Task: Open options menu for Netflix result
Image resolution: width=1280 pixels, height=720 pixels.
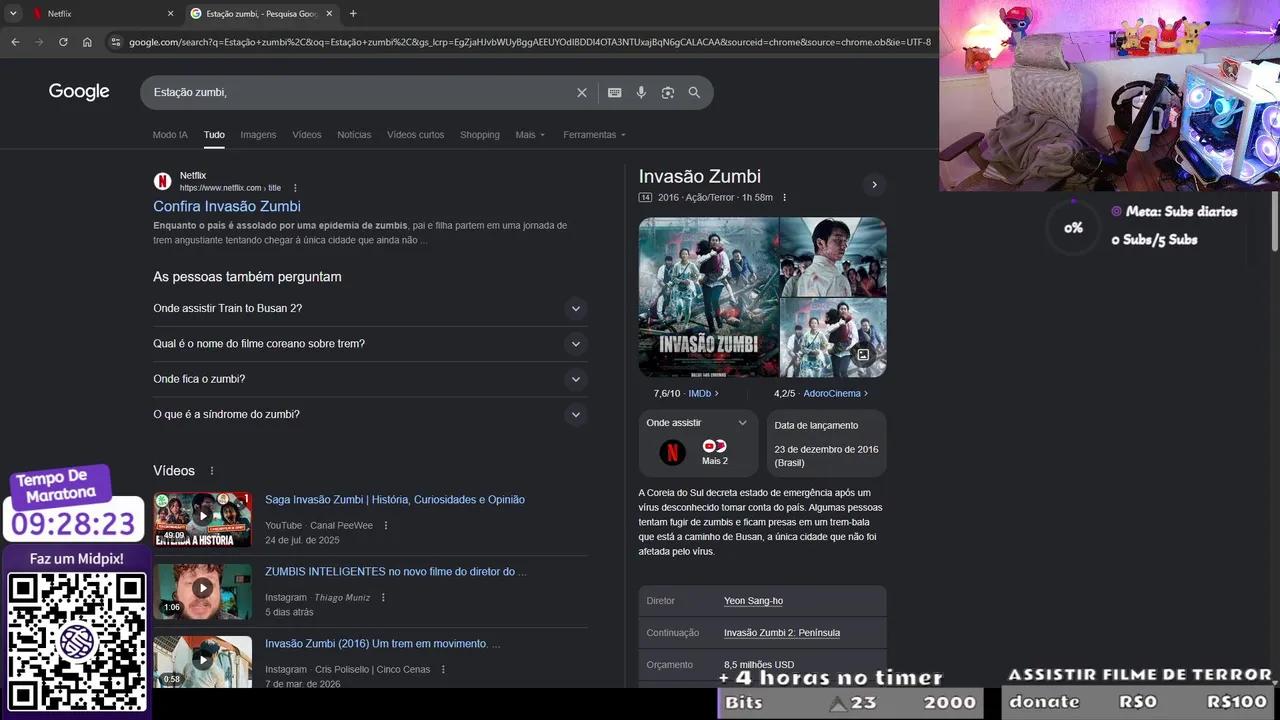Action: point(295,188)
